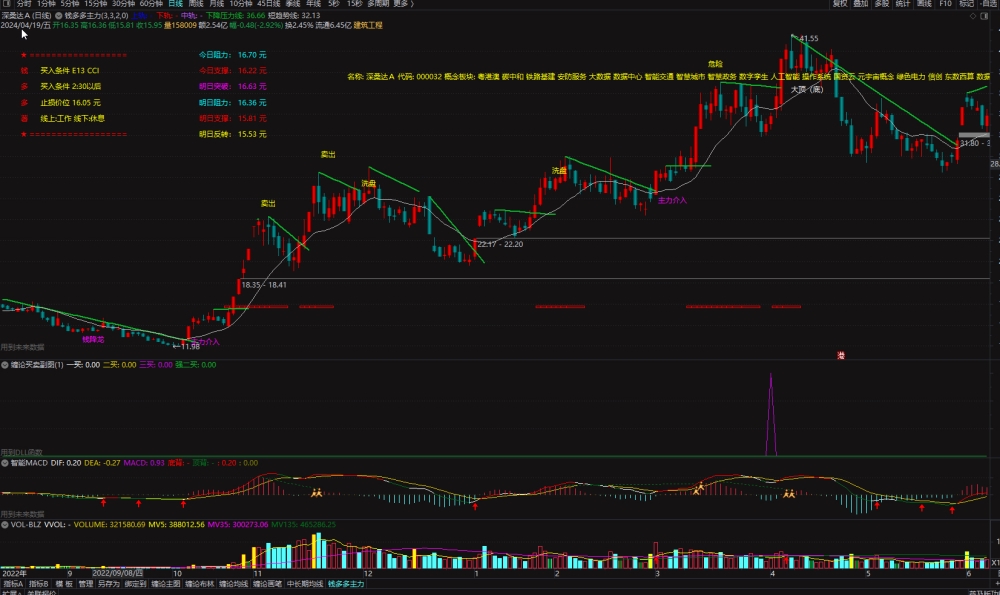Viewport: 1000px width, 595px height.
Task: Click the small square icon left of 分时
Action: coord(6,4)
